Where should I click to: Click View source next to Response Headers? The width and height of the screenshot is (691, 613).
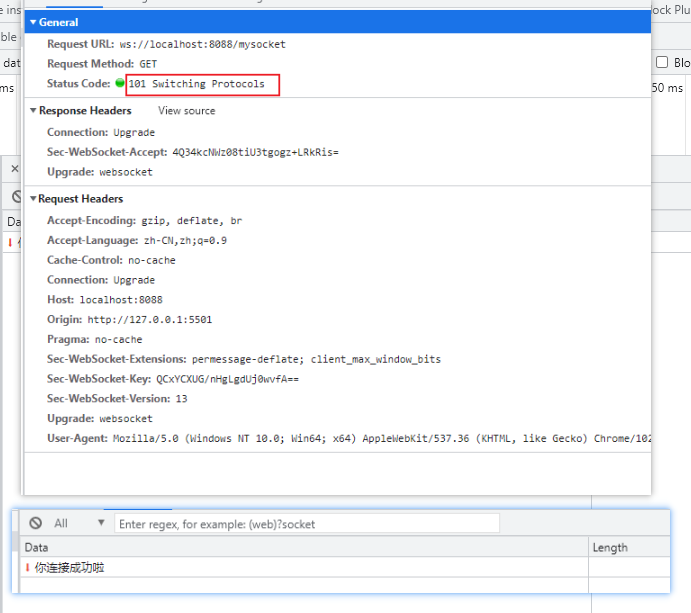pos(186,111)
